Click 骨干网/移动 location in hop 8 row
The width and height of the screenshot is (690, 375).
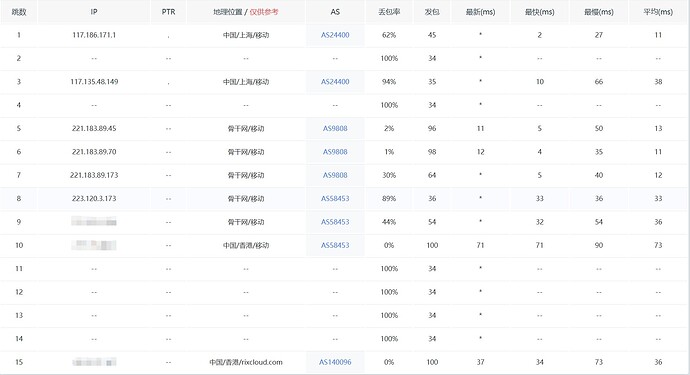pyautogui.click(x=246, y=199)
